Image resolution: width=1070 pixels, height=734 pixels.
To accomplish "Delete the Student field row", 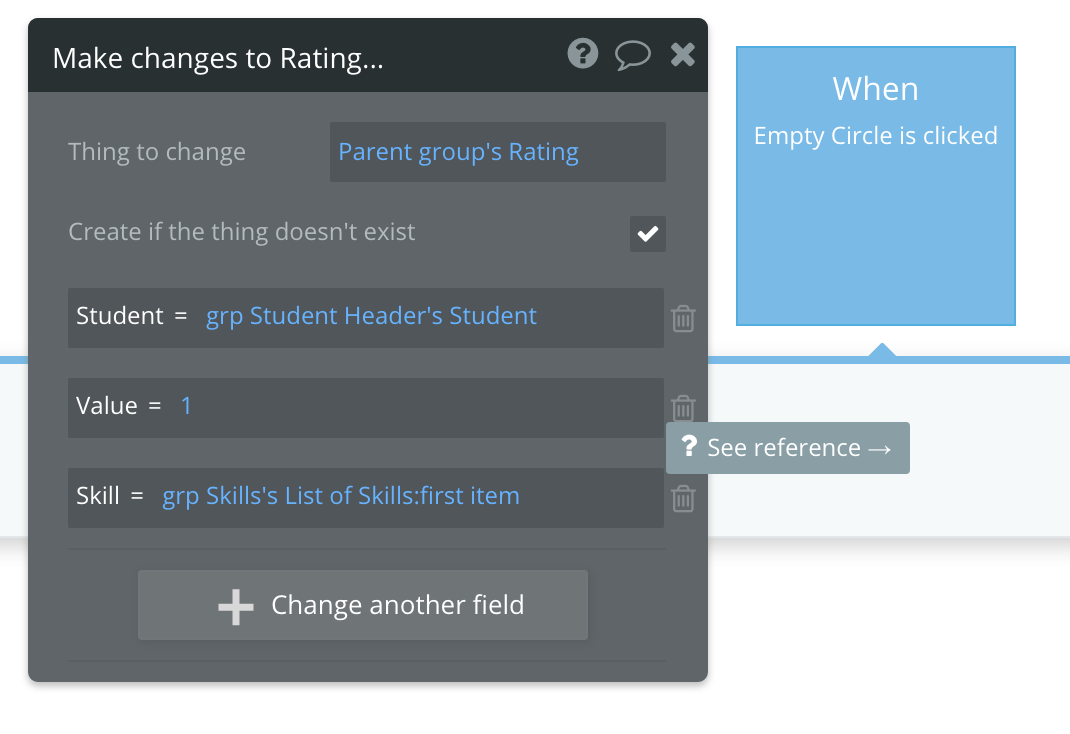I will [x=683, y=319].
